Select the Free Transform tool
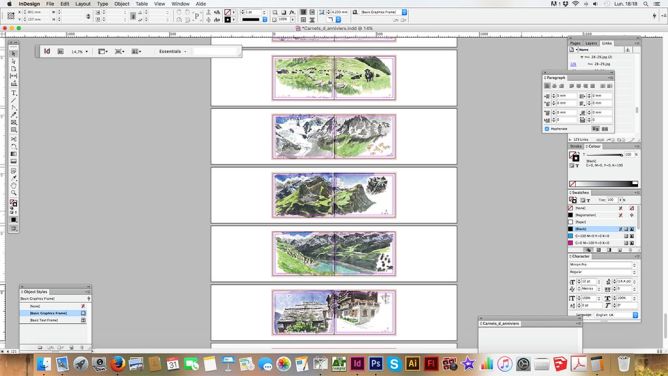 click(14, 146)
